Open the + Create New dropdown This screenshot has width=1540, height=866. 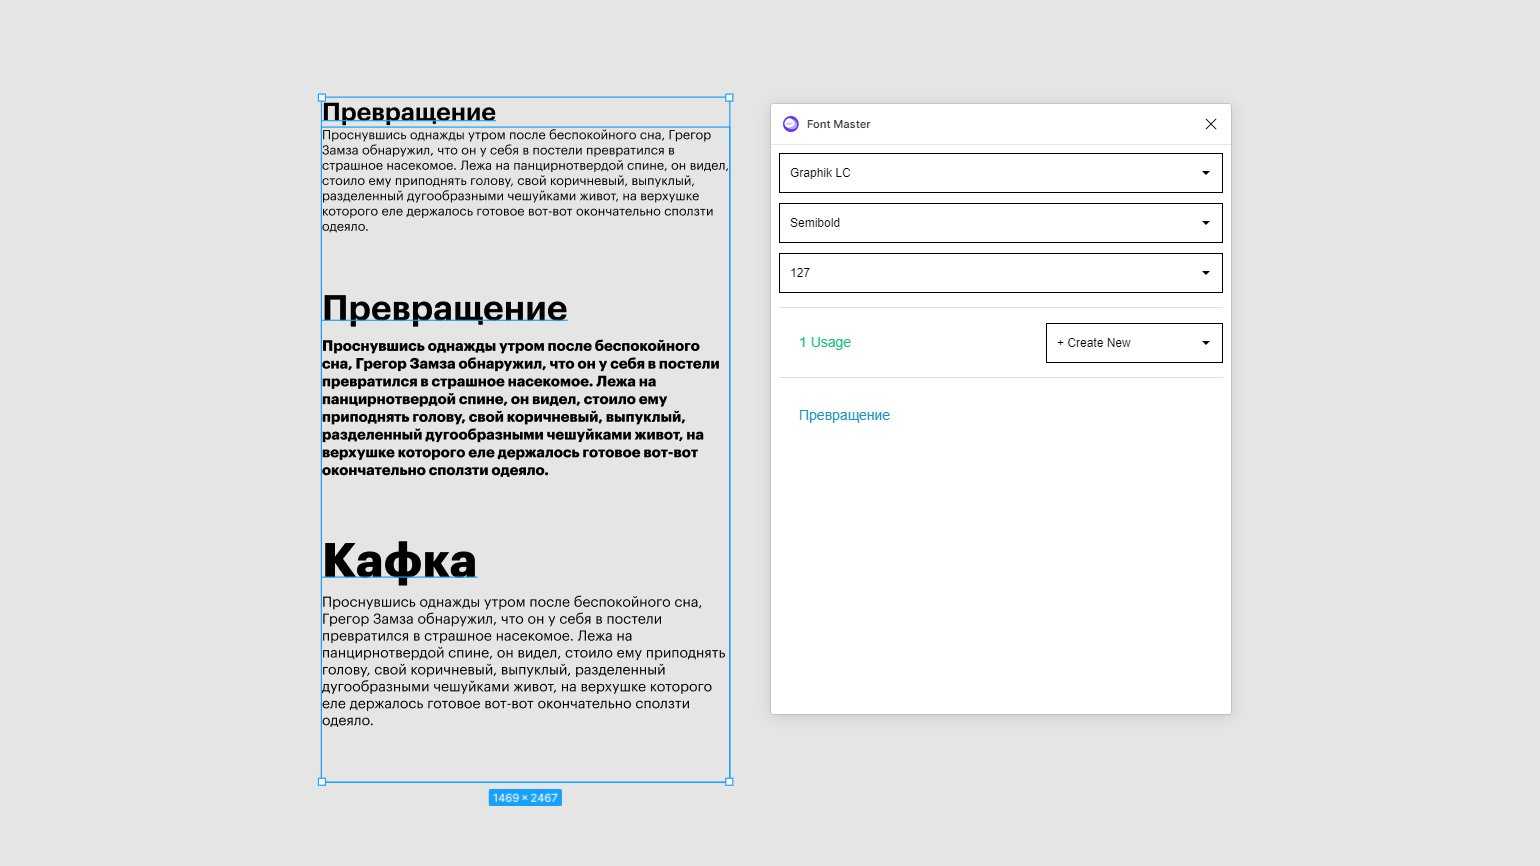coord(1133,343)
